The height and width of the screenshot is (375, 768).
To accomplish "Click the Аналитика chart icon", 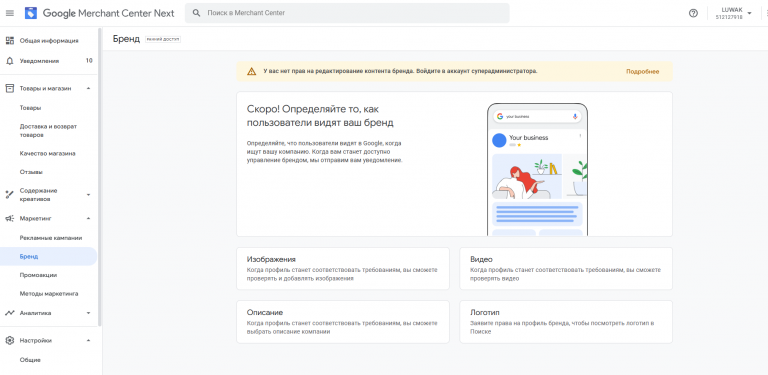I will pos(10,313).
